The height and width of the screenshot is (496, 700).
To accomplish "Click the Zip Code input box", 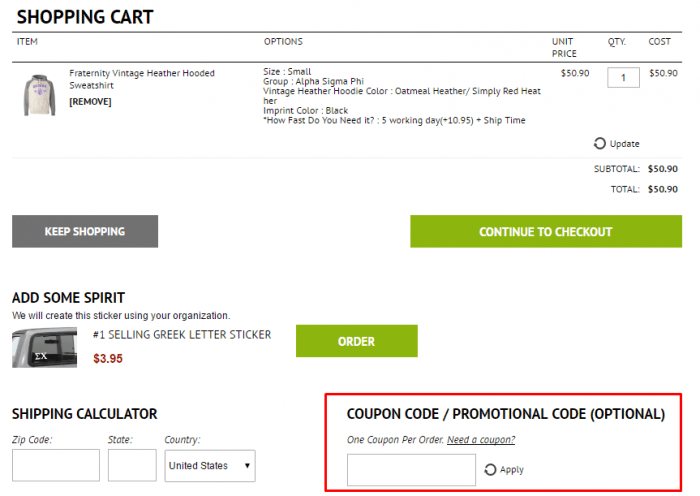I will point(55,465).
